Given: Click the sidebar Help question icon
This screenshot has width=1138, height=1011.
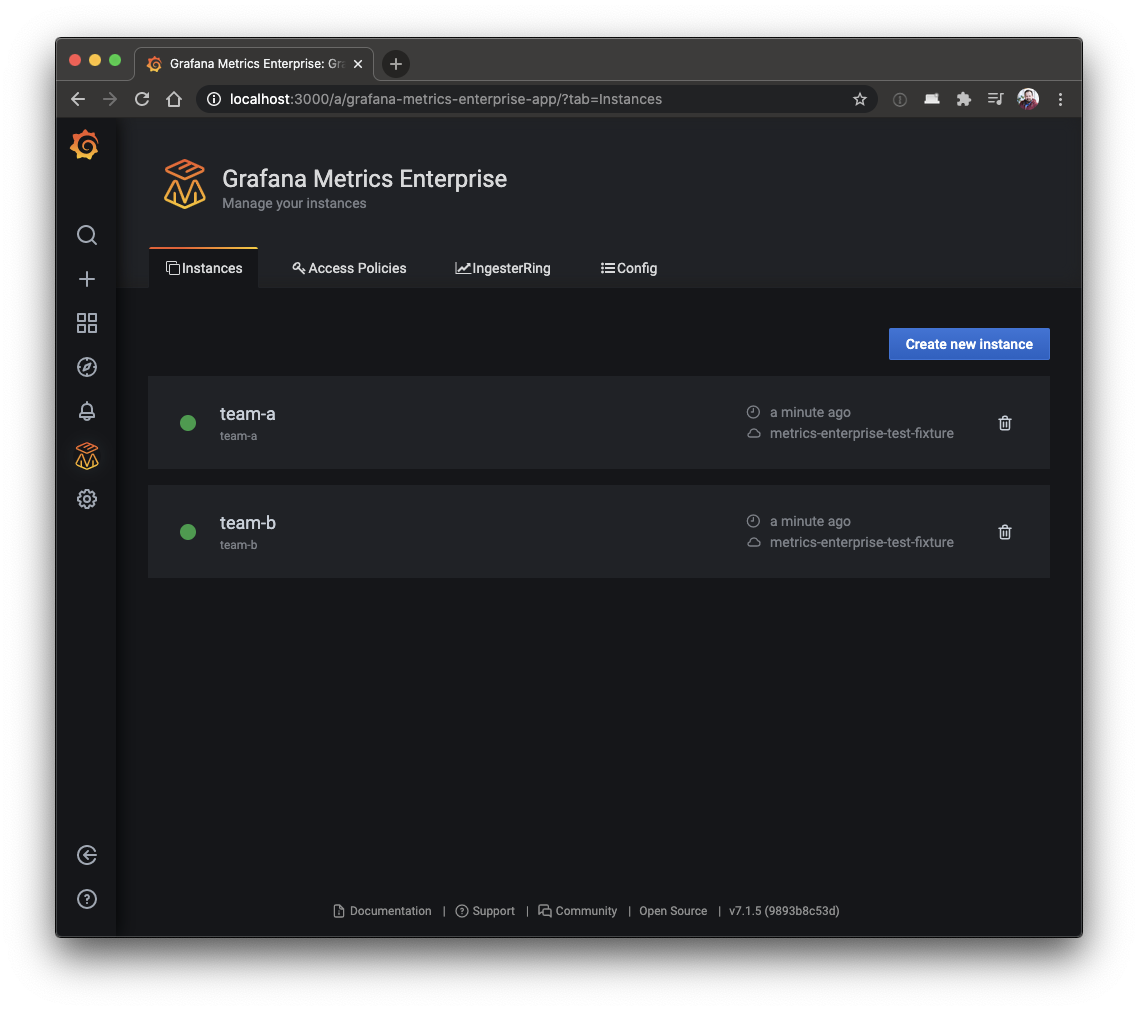Looking at the screenshot, I should tap(87, 899).
